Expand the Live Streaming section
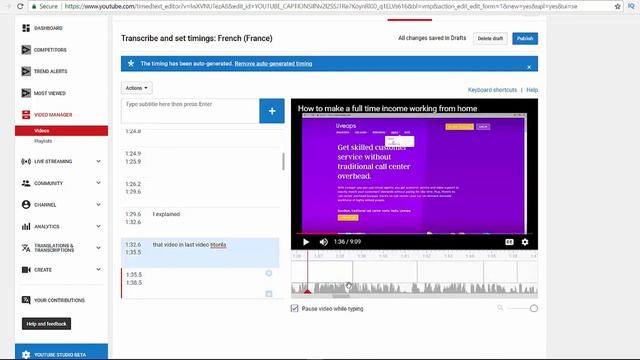This screenshot has width=640, height=360. tap(98, 161)
